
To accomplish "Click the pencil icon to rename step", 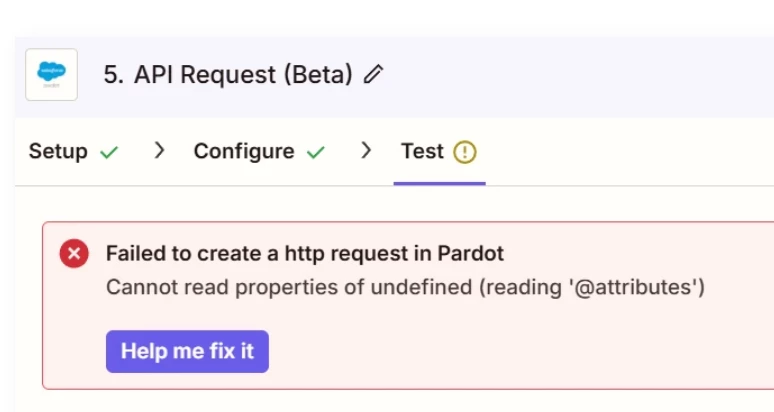I will (x=374, y=75).
